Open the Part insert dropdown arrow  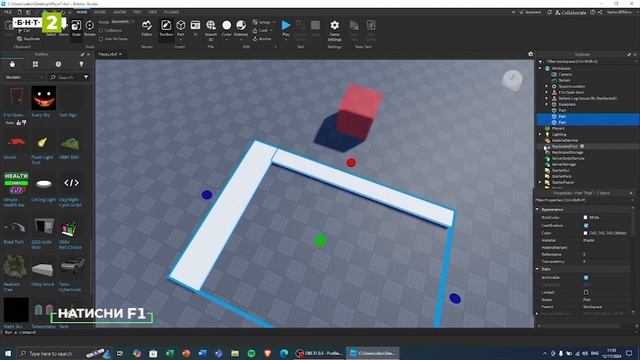pos(180,40)
